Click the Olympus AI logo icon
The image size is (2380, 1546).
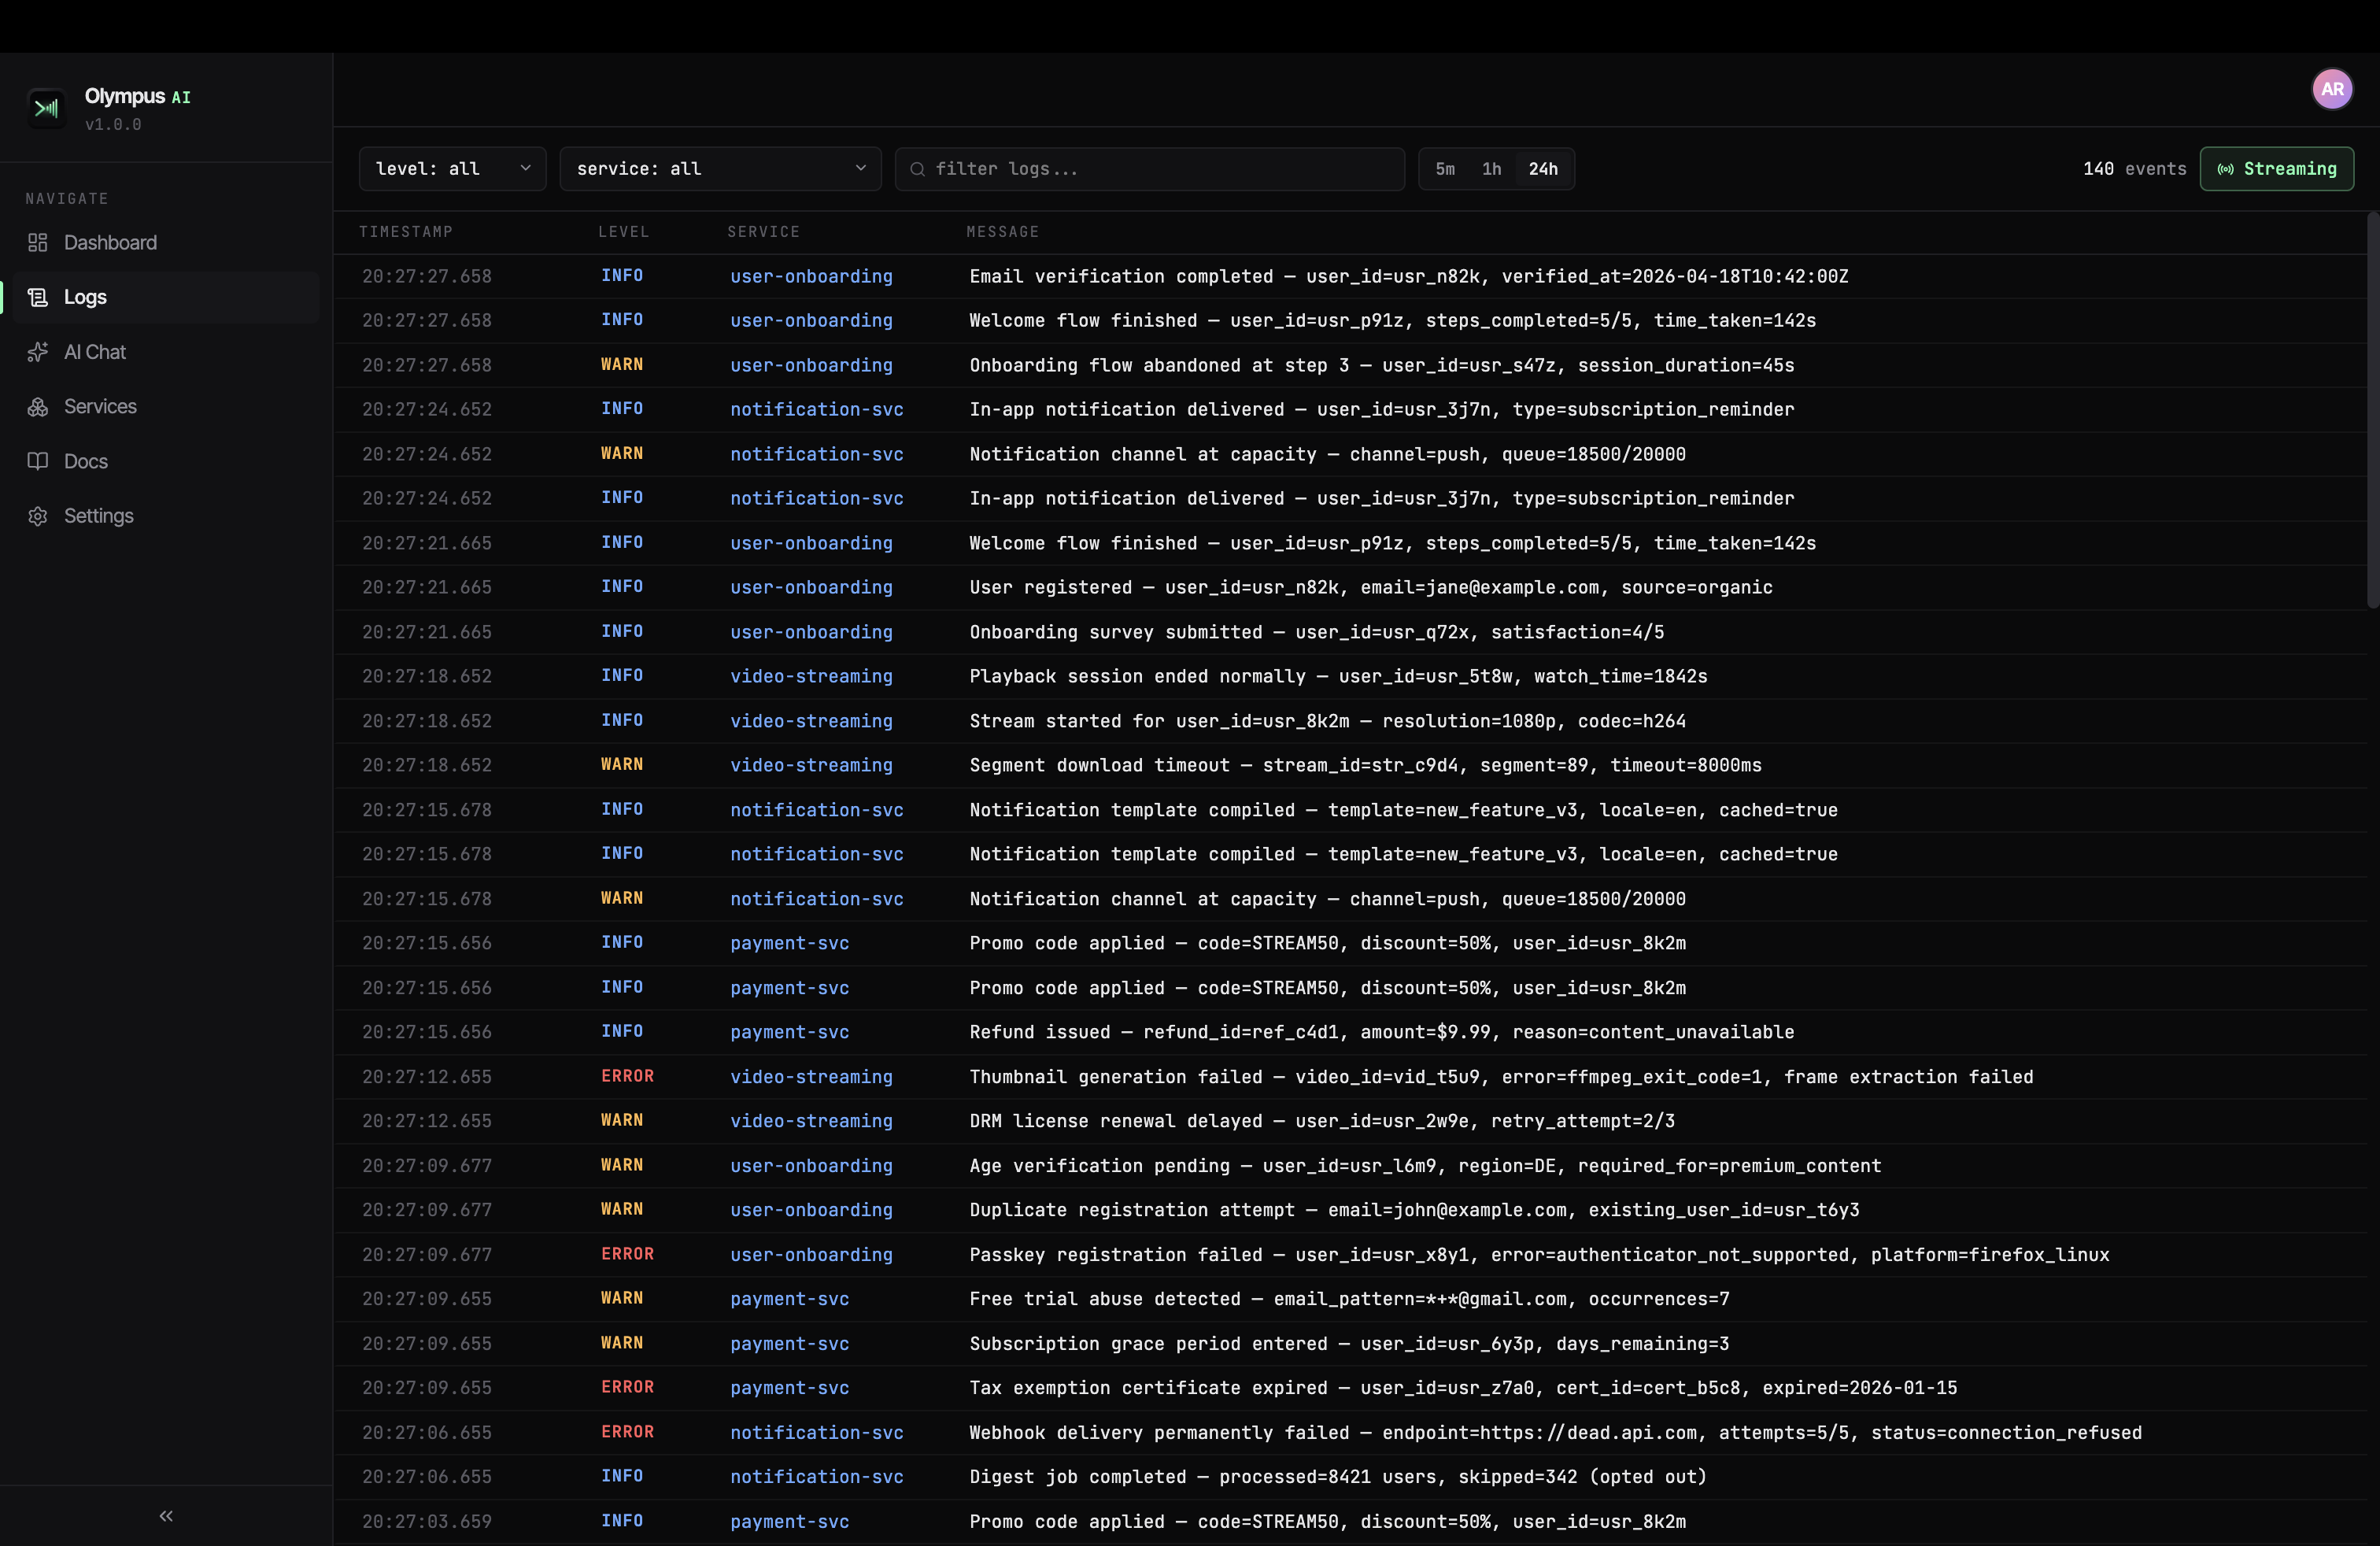click(46, 108)
